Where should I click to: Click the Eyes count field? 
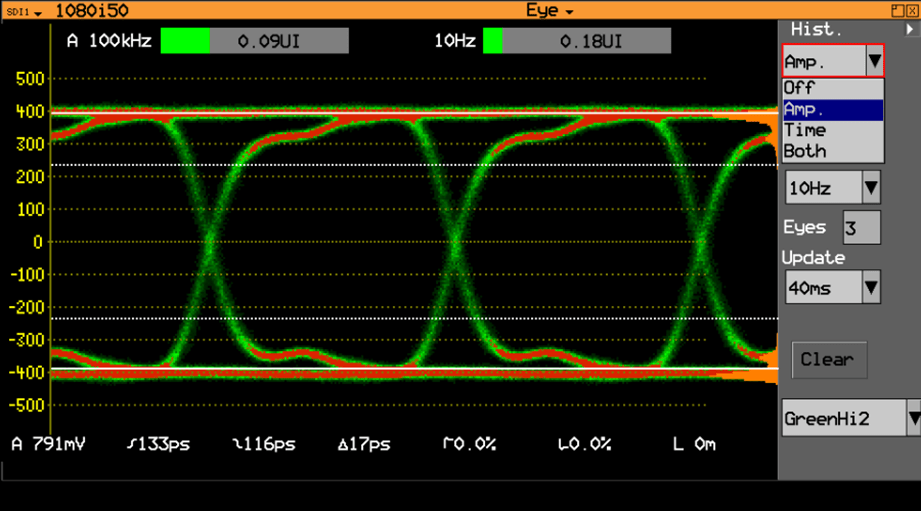[x=862, y=227]
